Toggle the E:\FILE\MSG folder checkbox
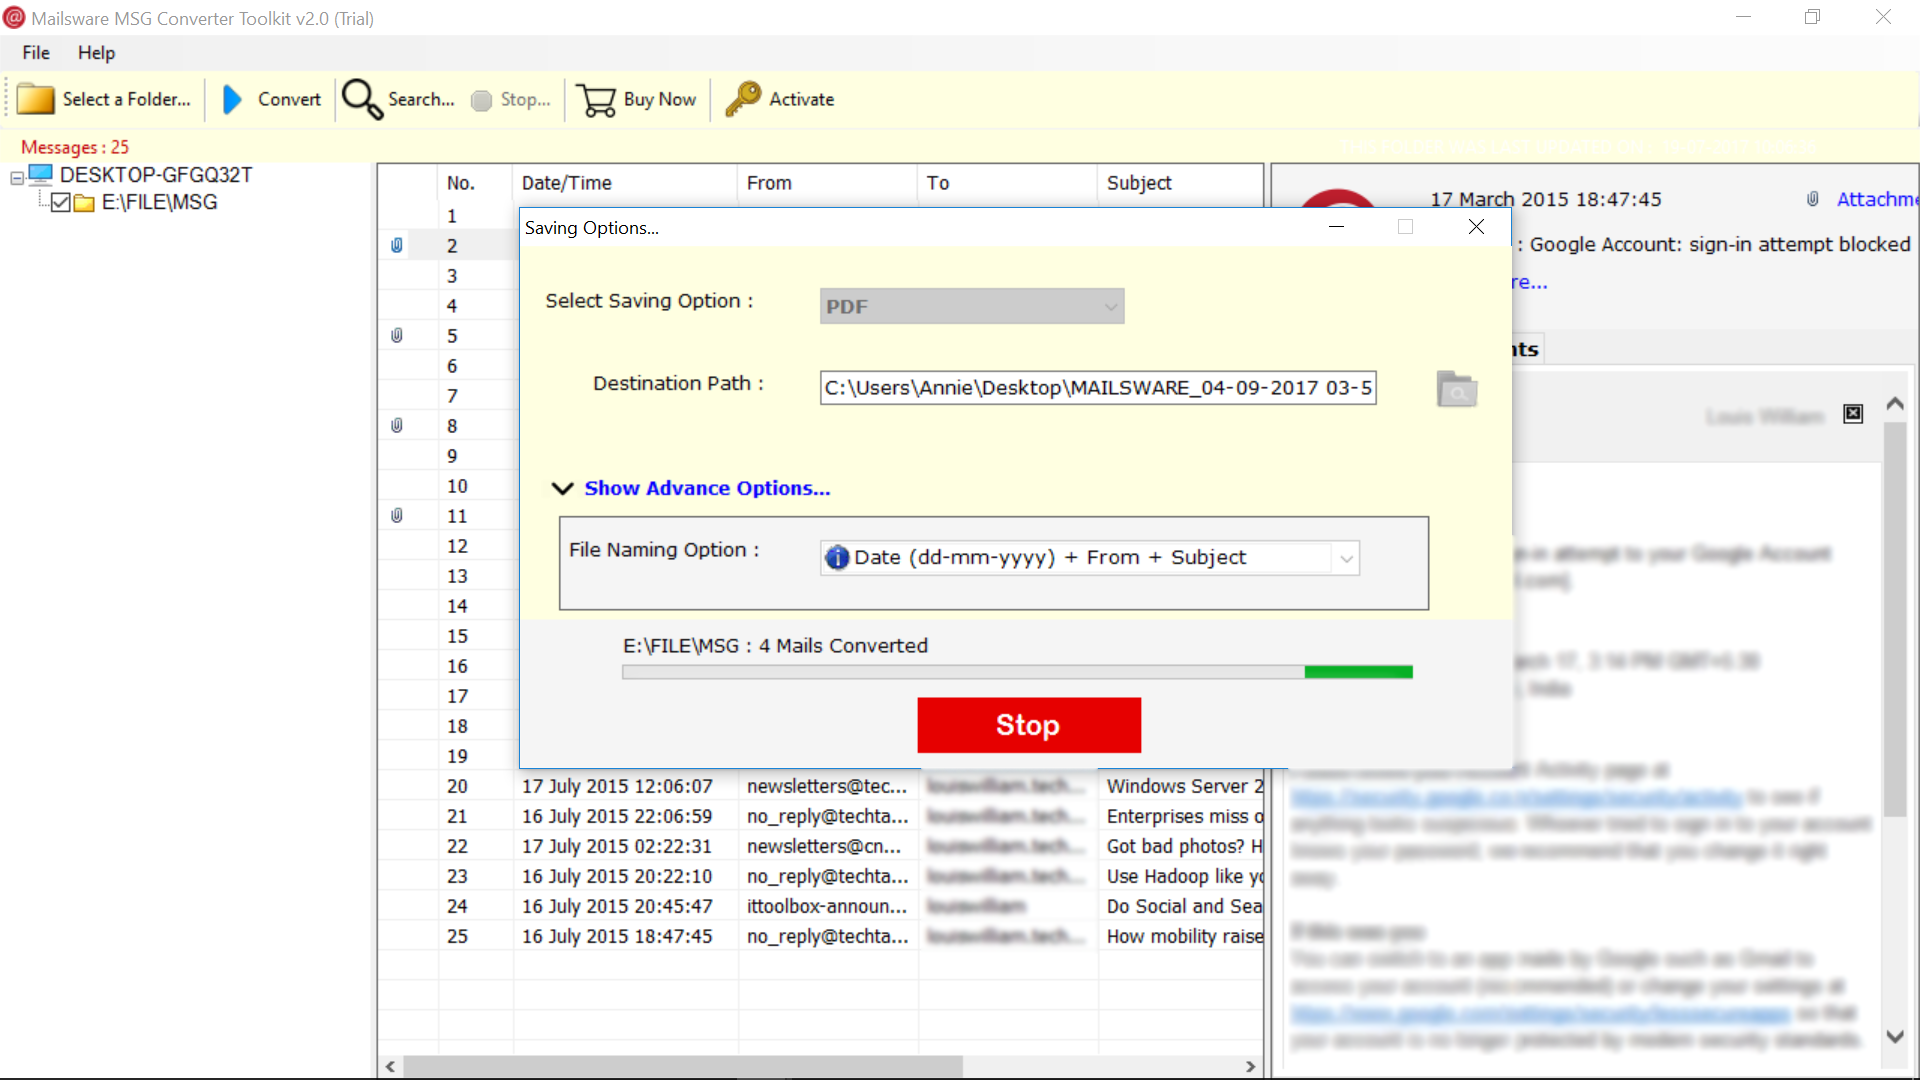1920x1080 pixels. 60,203
